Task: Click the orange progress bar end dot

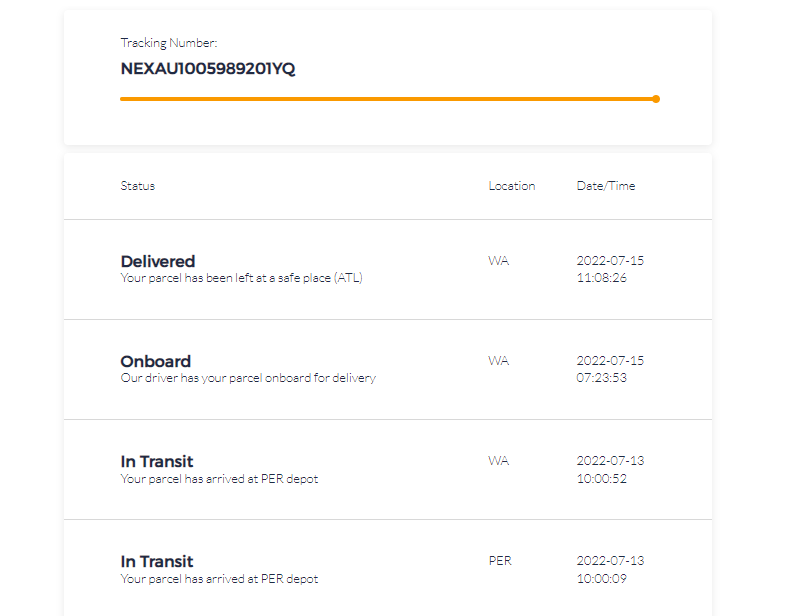Action: [x=656, y=99]
